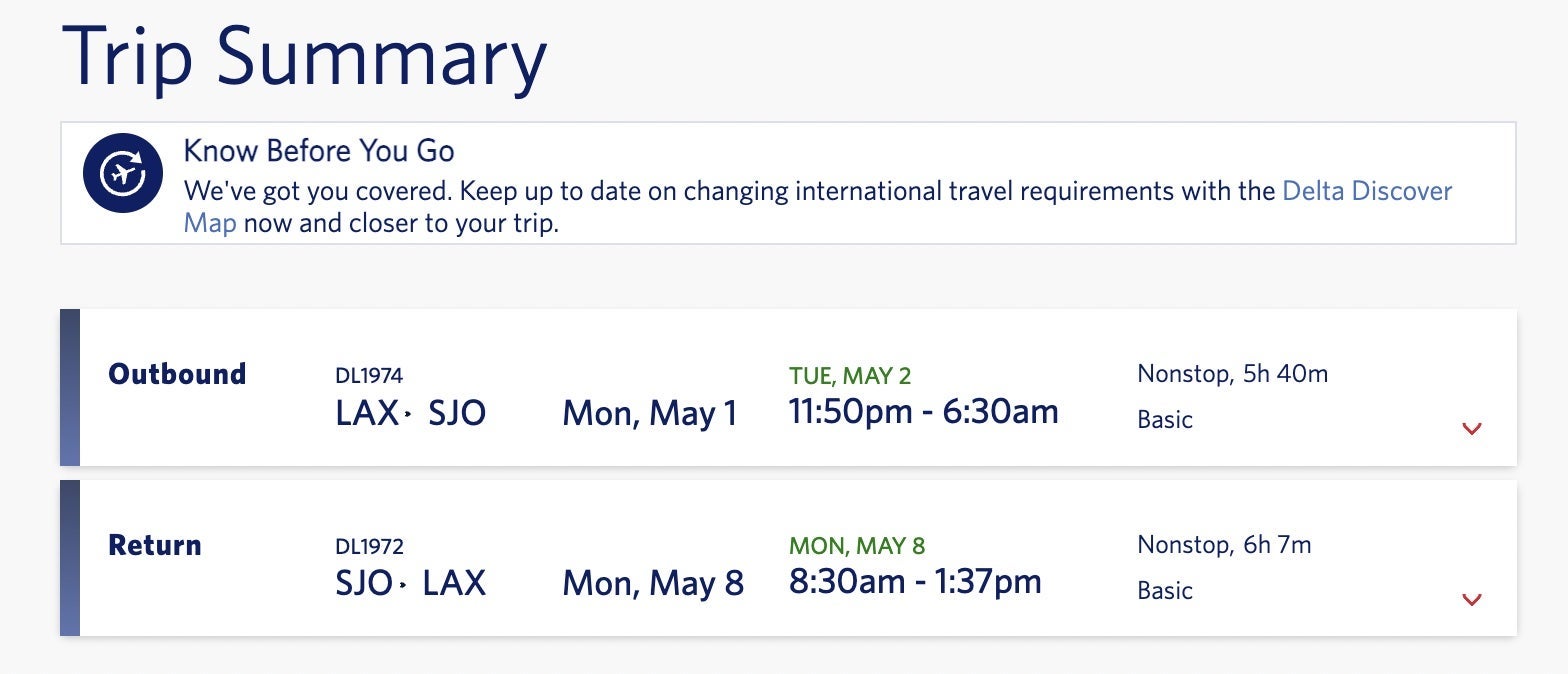Expand the Outbound flight details chevron
The width and height of the screenshot is (1568, 674).
point(1471,429)
